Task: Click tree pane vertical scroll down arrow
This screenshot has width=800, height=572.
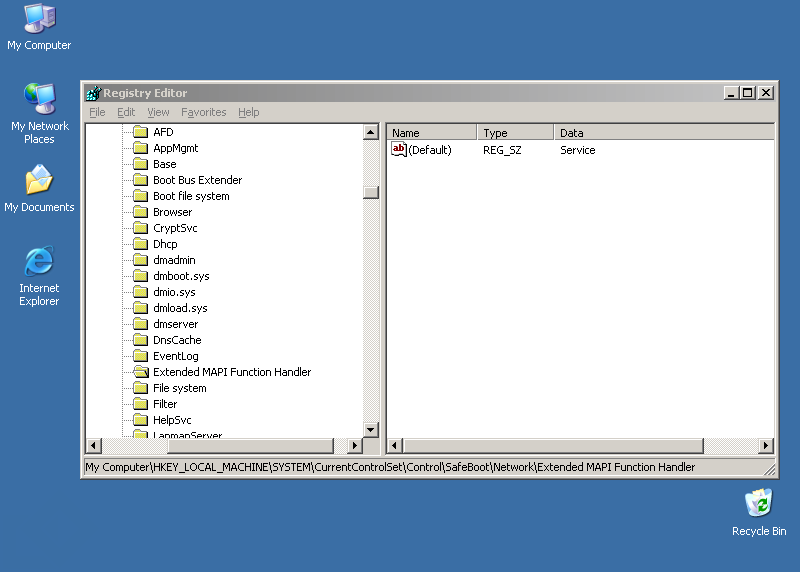Action: (371, 430)
